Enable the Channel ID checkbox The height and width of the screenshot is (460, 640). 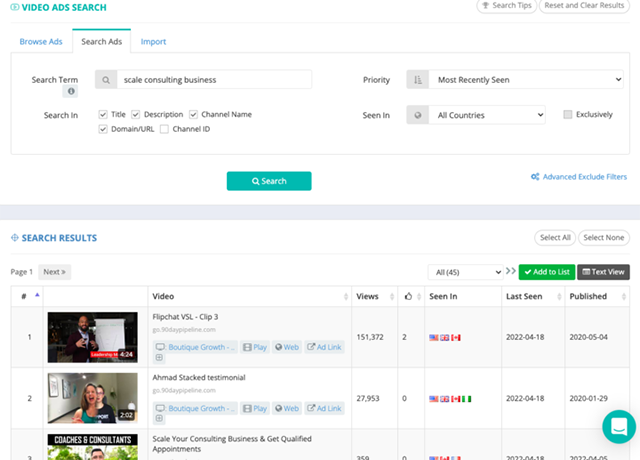pyautogui.click(x=164, y=129)
